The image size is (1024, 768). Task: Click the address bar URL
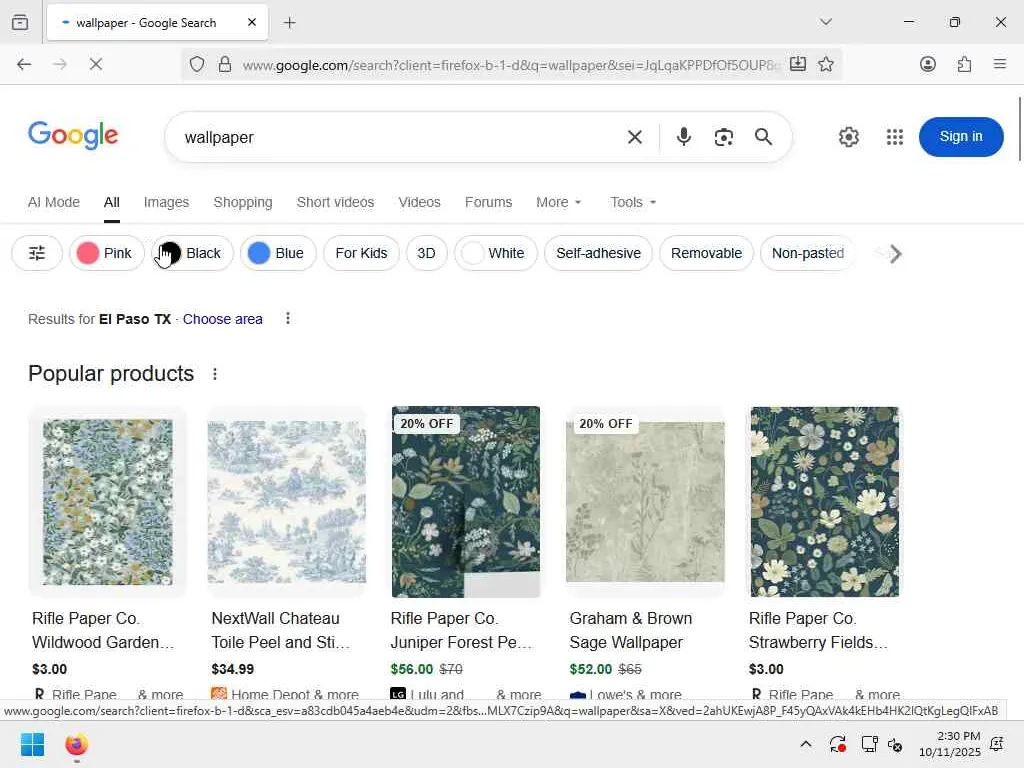pos(511,65)
